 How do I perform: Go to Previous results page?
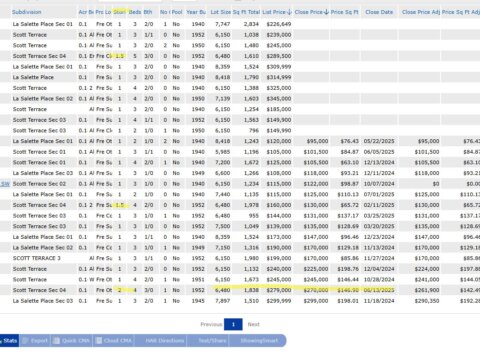211,324
